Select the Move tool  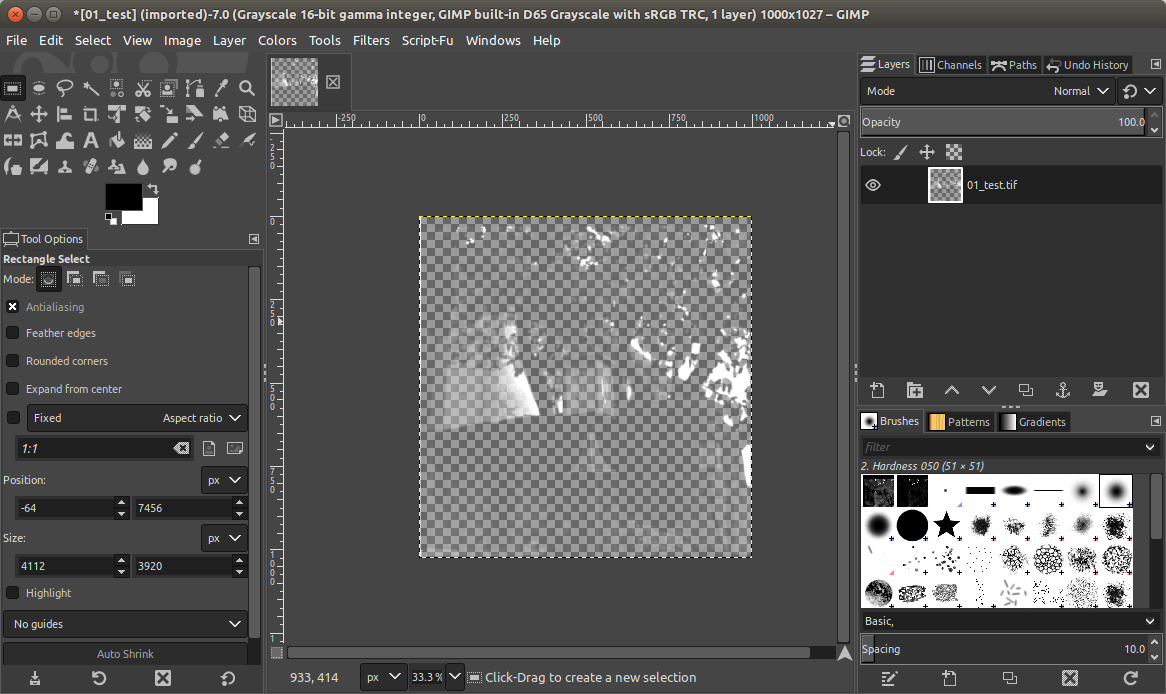tap(39, 114)
